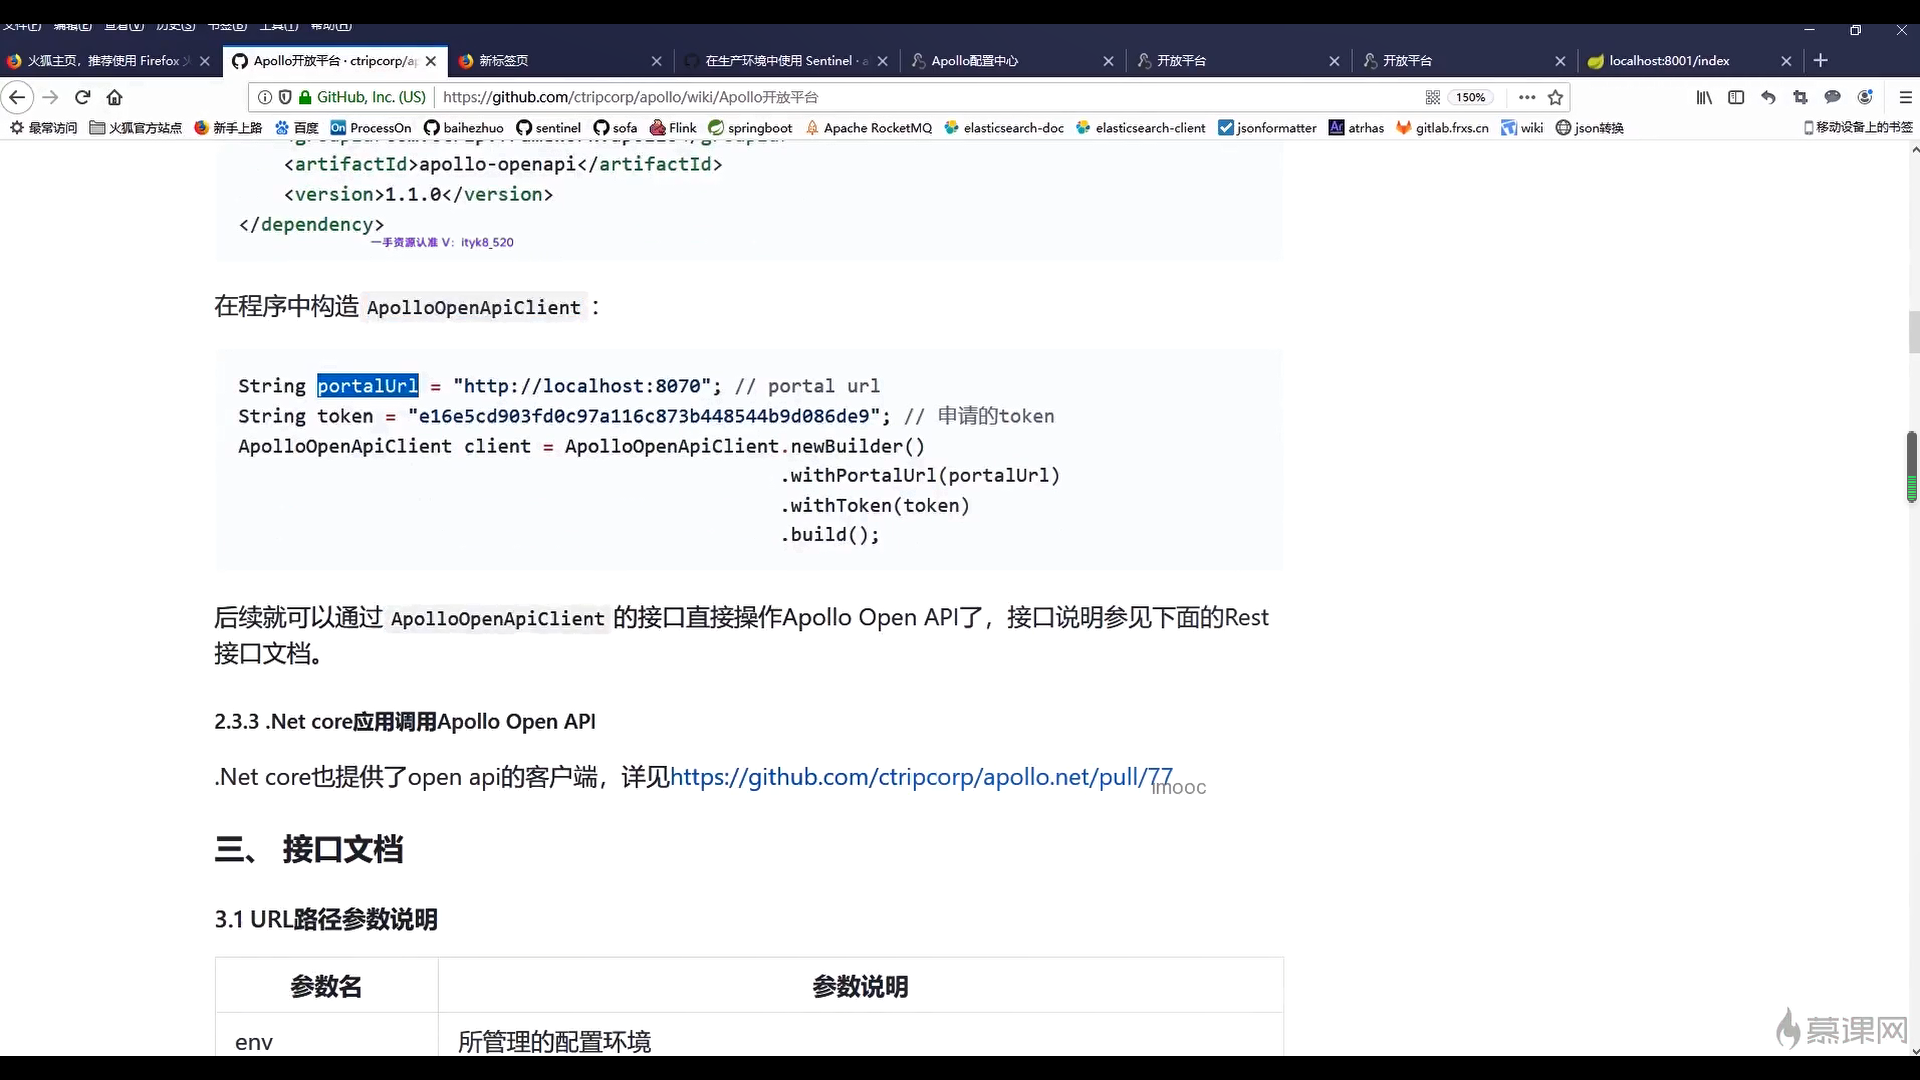1920x1080 pixels.
Task: Open the Firefox account avatar icon
Action: point(1864,97)
